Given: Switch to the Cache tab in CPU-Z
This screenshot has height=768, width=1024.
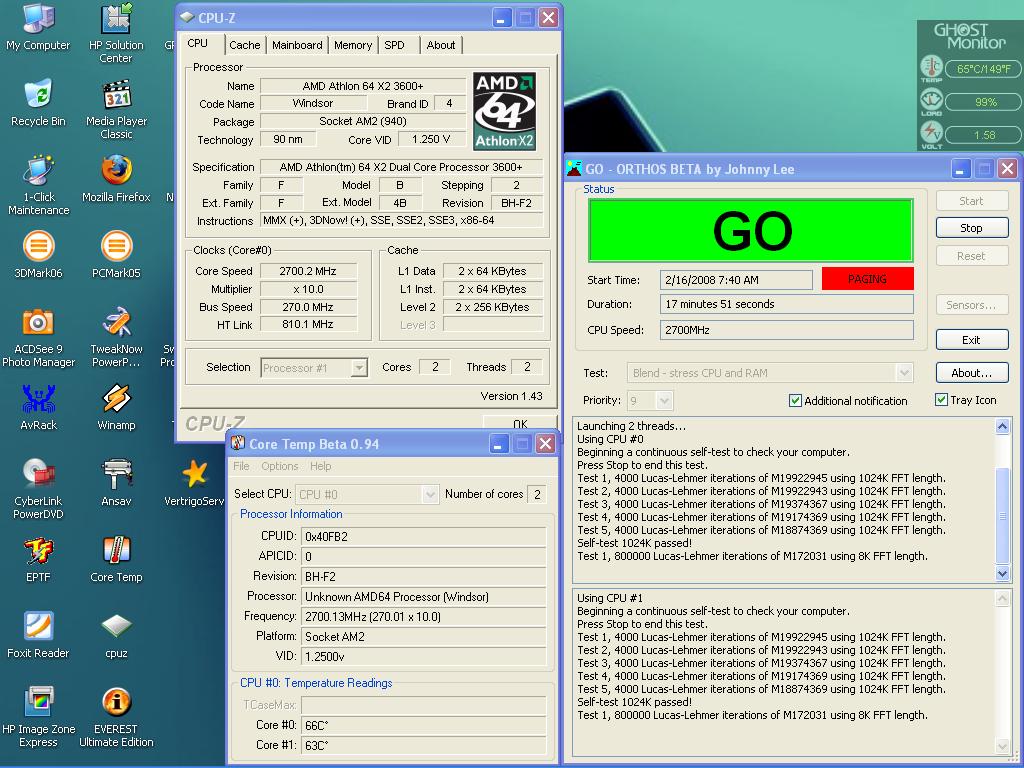Looking at the screenshot, I should pos(245,45).
